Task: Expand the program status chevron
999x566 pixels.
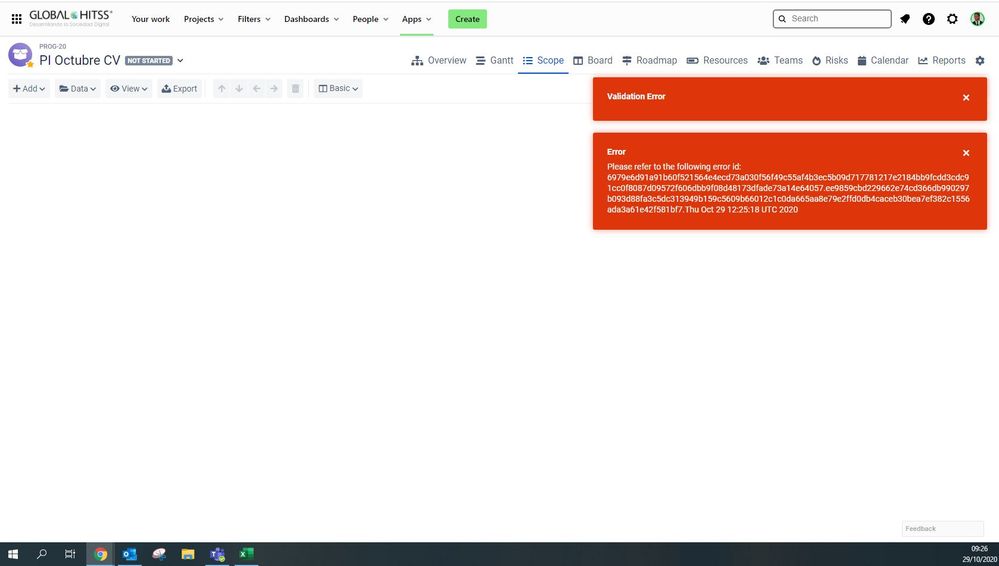Action: (180, 61)
